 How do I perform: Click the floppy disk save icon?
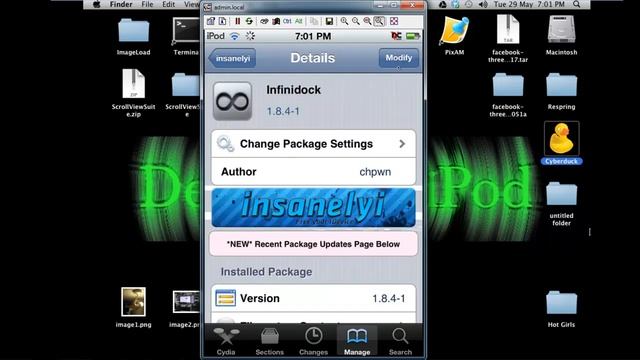pos(329,21)
